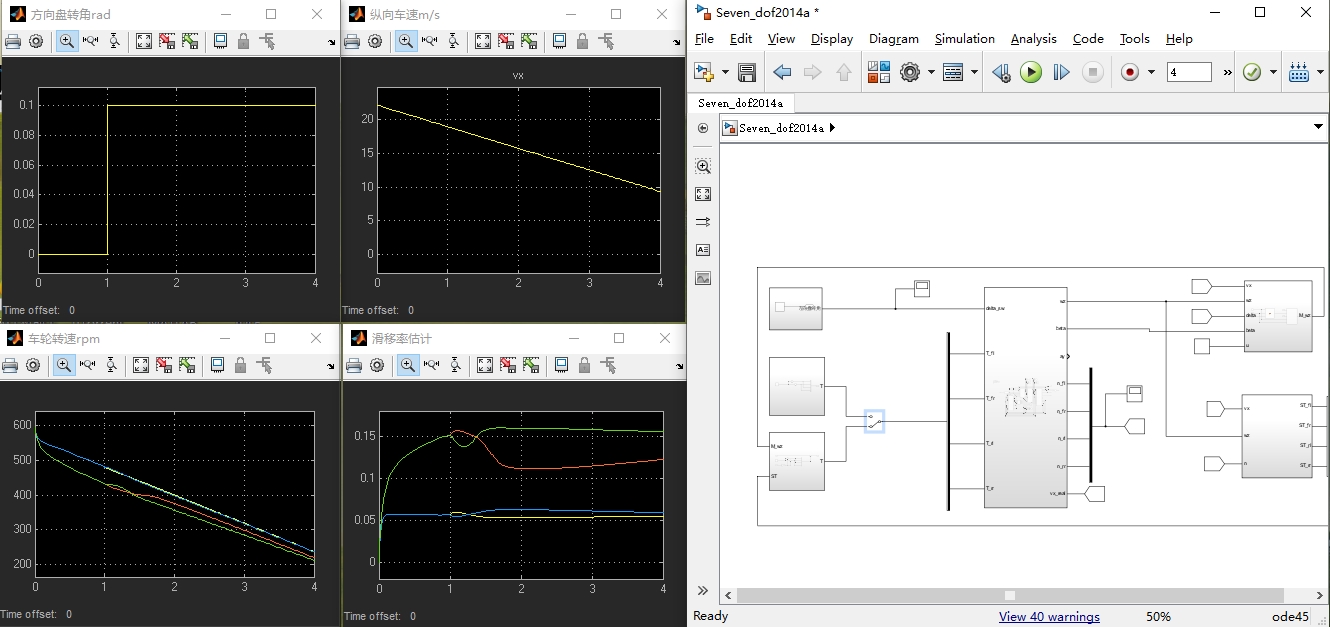Open the Library Browser in Simulink toolbar
Screen dimensions: 1330x627
879,72
